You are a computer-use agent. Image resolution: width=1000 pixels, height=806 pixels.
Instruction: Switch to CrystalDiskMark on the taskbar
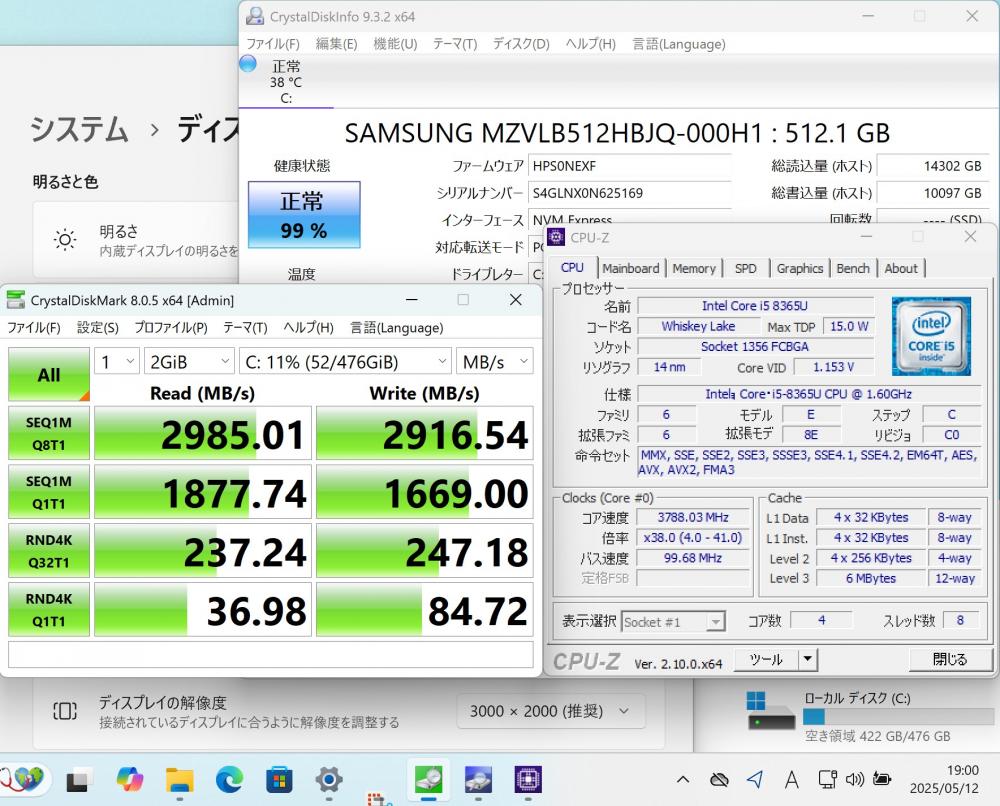coord(429,779)
